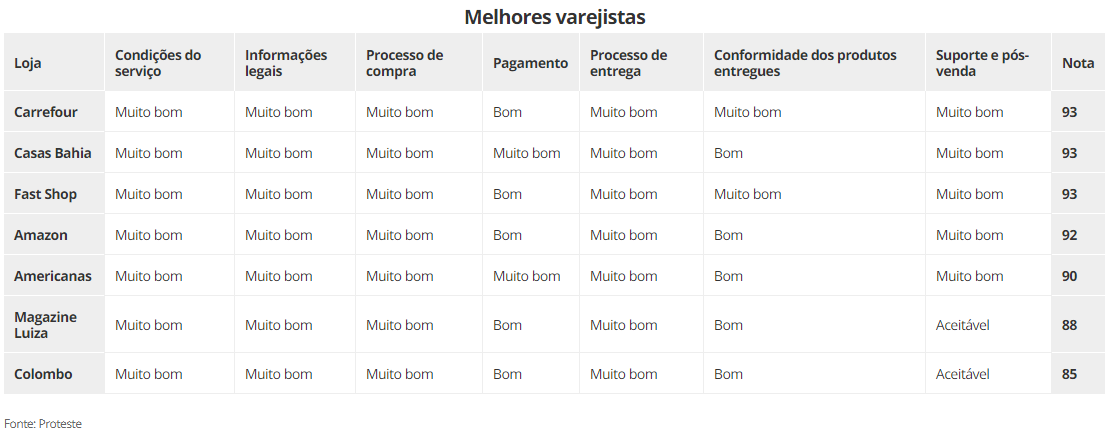This screenshot has height=436, width=1106.
Task: Click the "Suporte e pós-venda" column header
Action: 982,63
